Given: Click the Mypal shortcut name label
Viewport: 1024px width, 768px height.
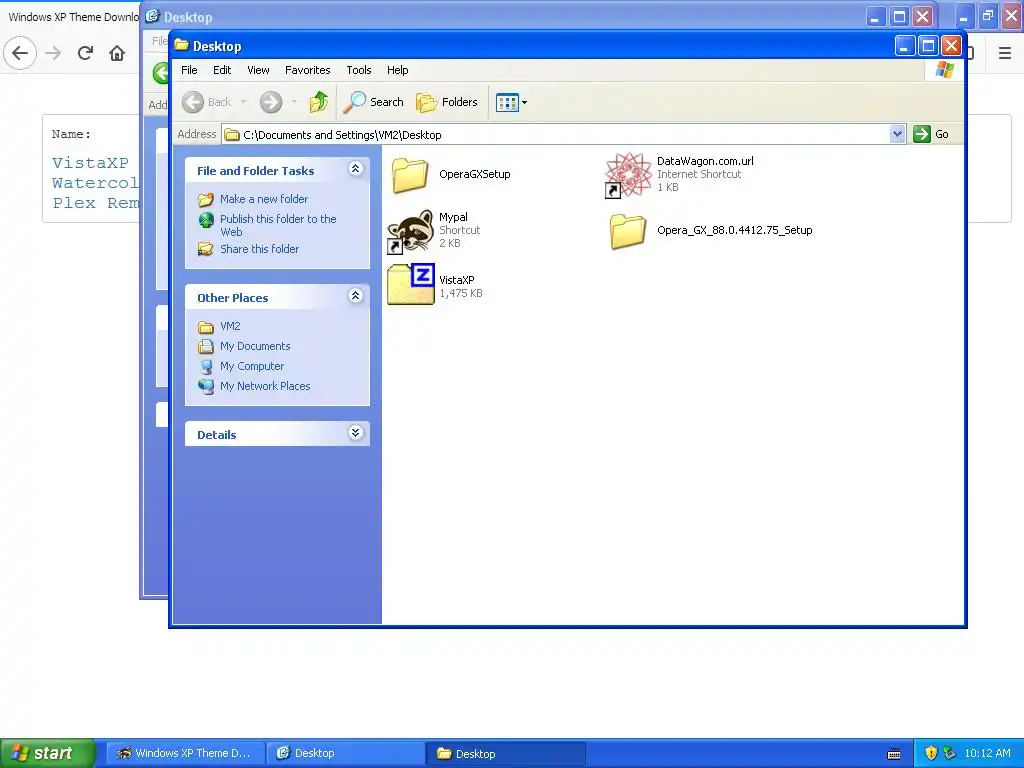Looking at the screenshot, I should (453, 217).
